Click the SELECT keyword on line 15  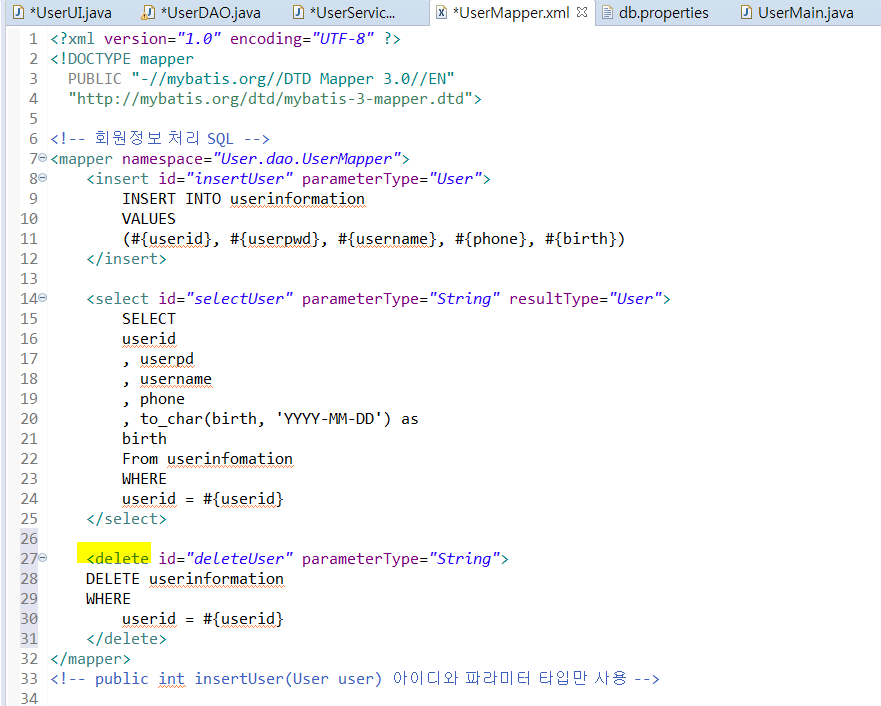coord(149,319)
